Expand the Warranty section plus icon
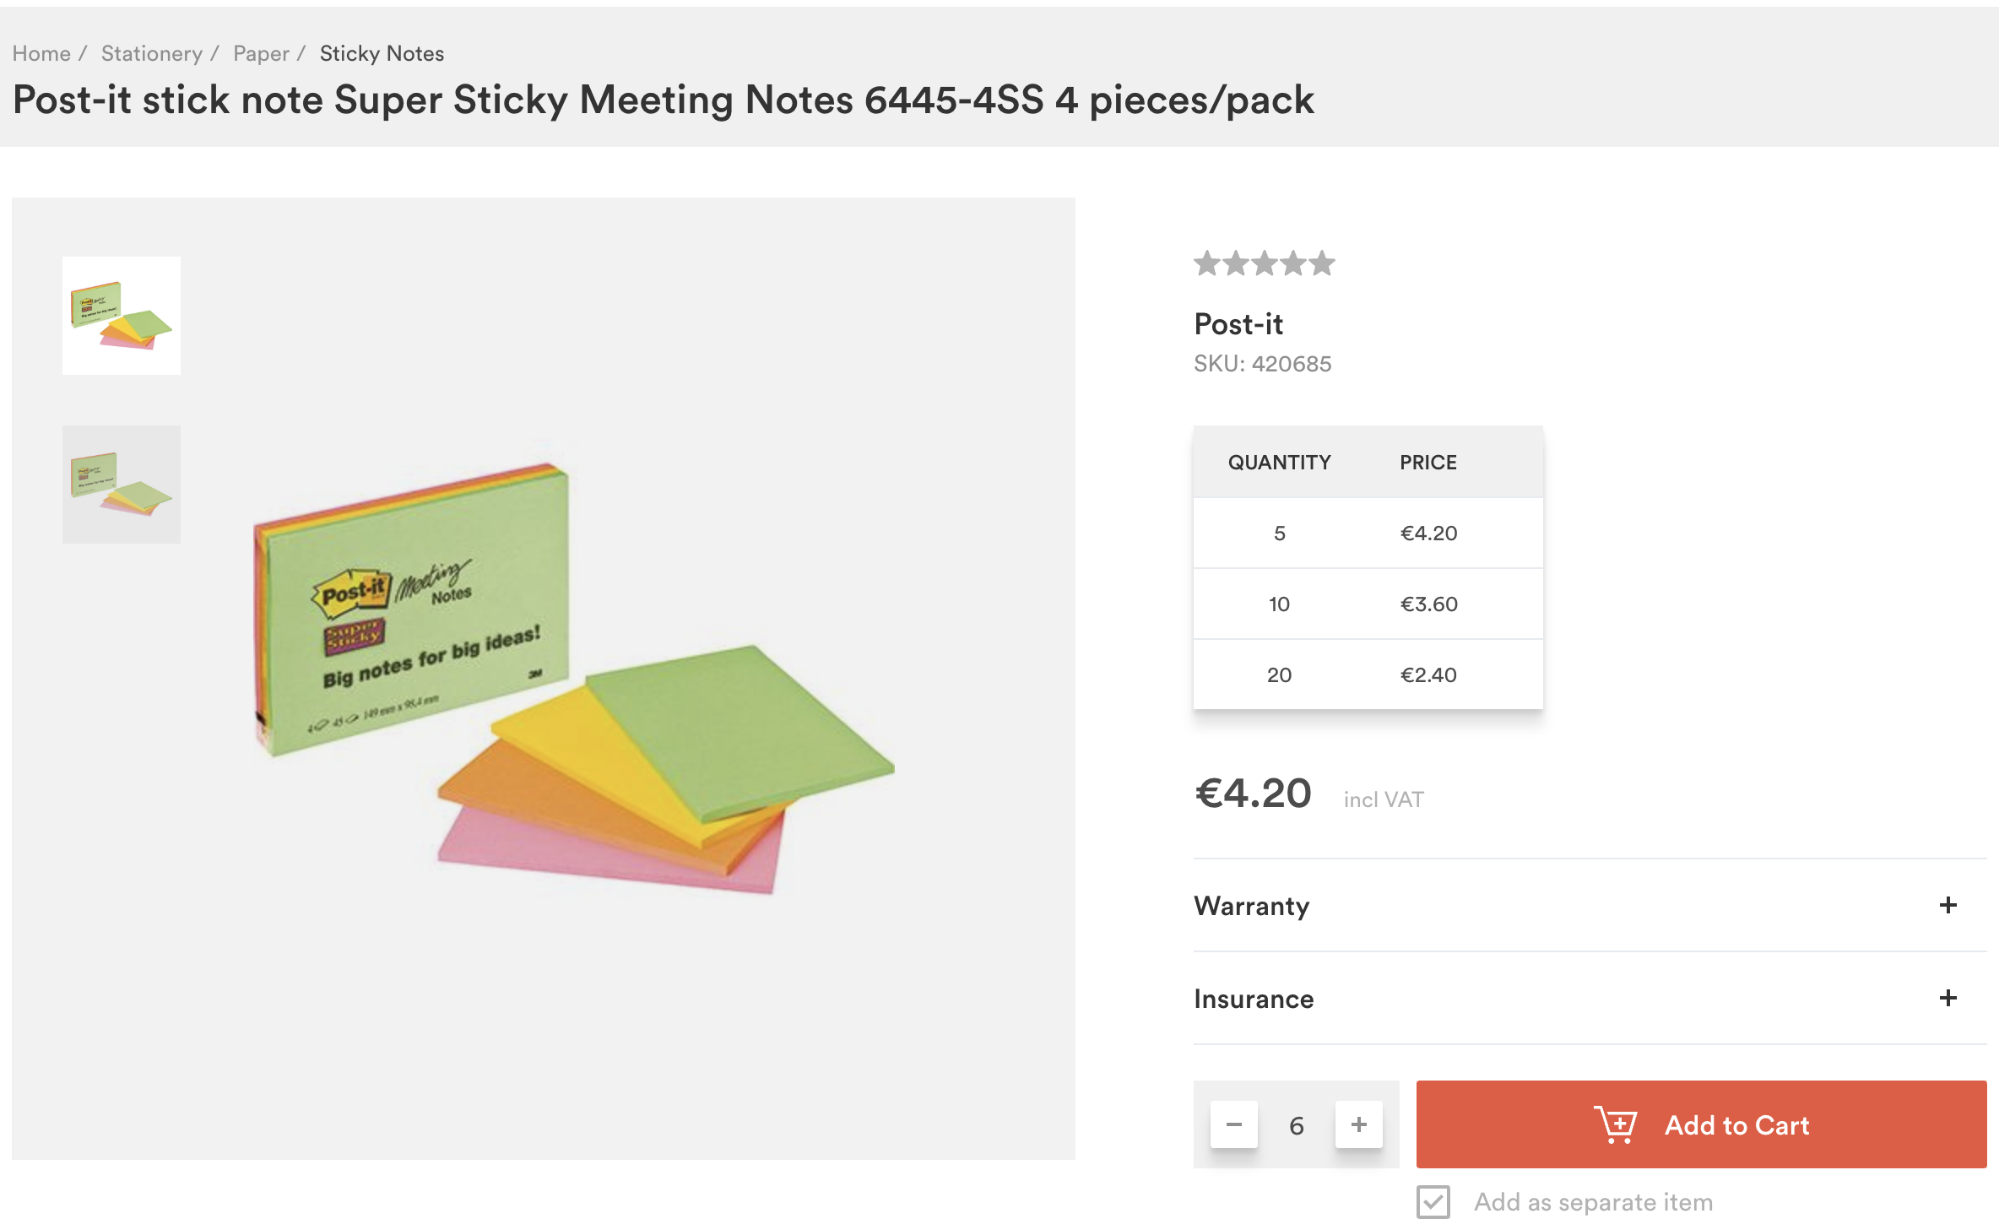1999x1226 pixels. [x=1947, y=905]
